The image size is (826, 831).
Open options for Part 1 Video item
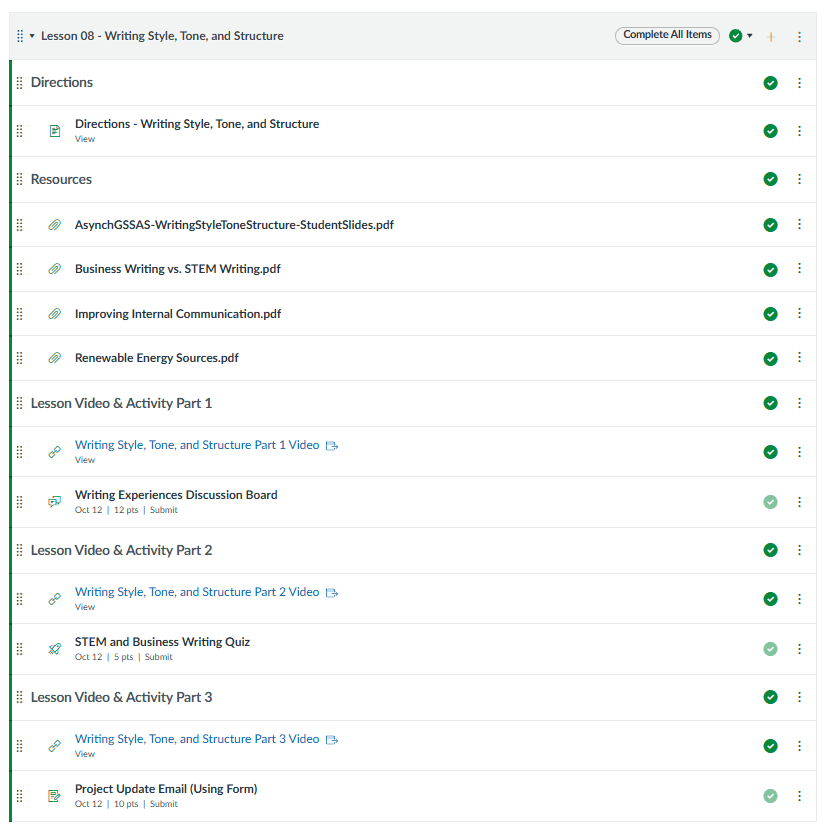tap(800, 452)
